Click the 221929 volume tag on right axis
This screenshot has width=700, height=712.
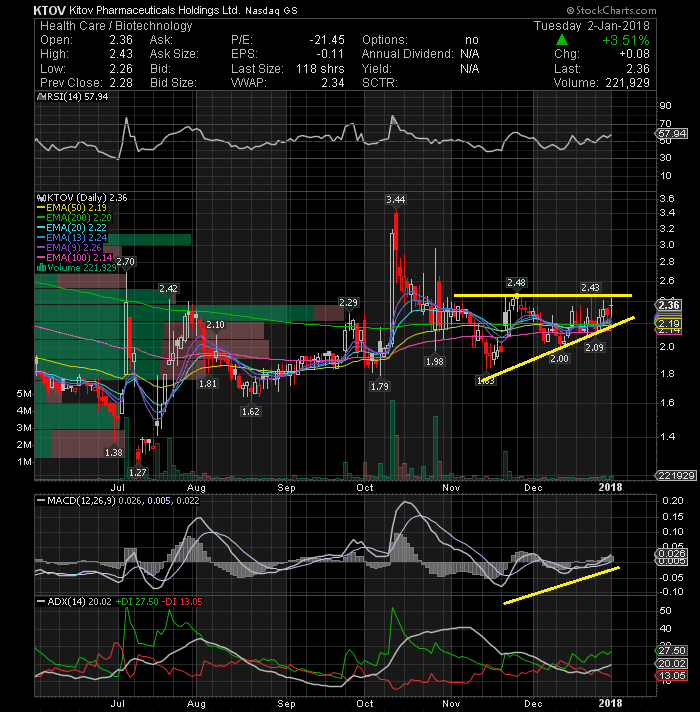point(676,475)
